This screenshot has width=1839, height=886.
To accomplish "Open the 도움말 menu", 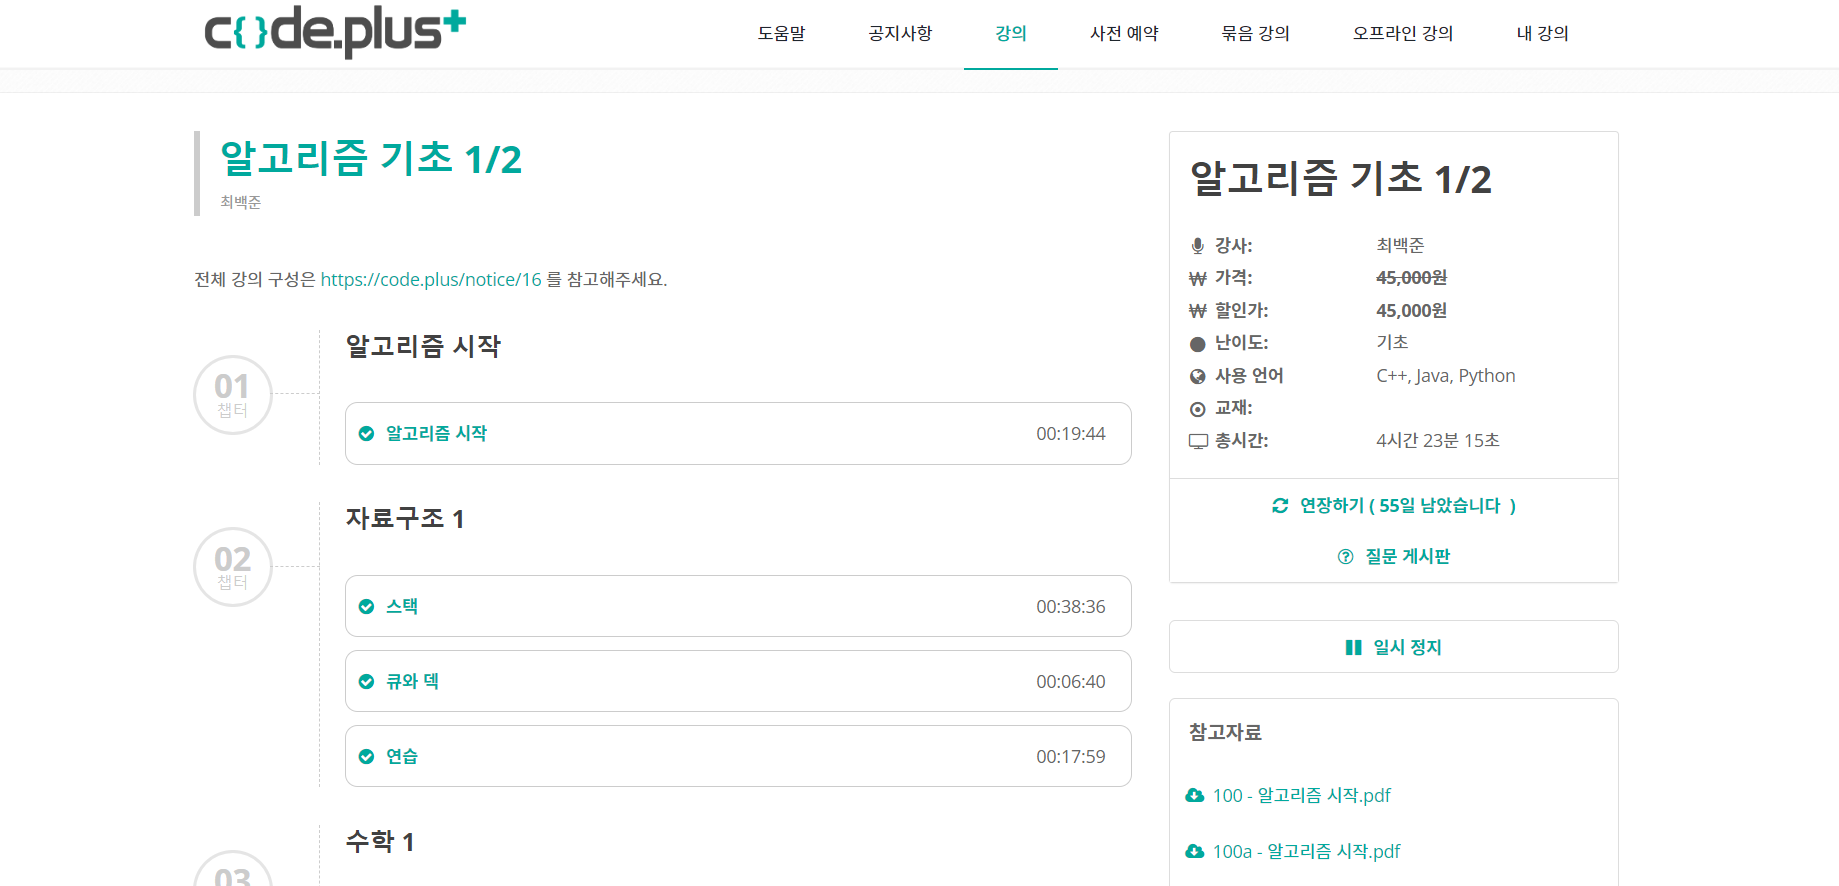I will [x=781, y=34].
